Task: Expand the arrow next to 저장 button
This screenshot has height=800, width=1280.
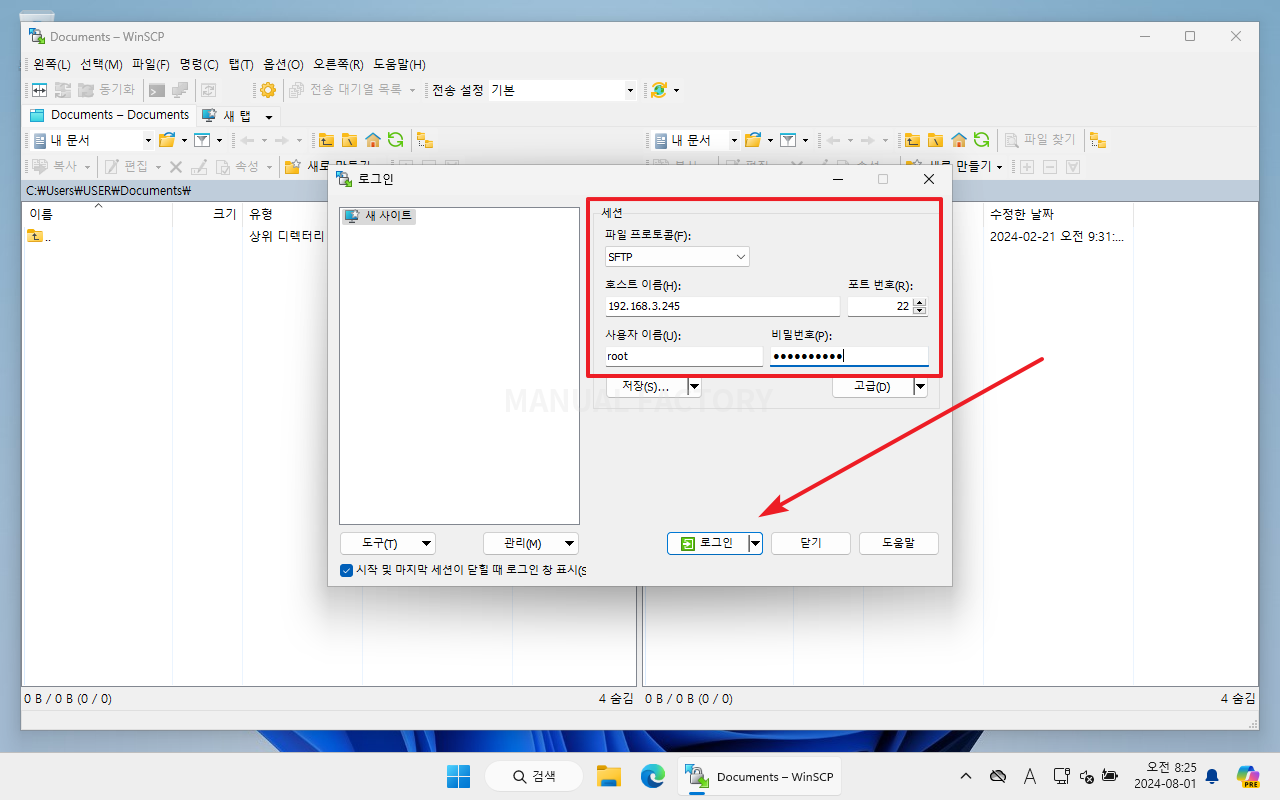Action: (x=694, y=386)
